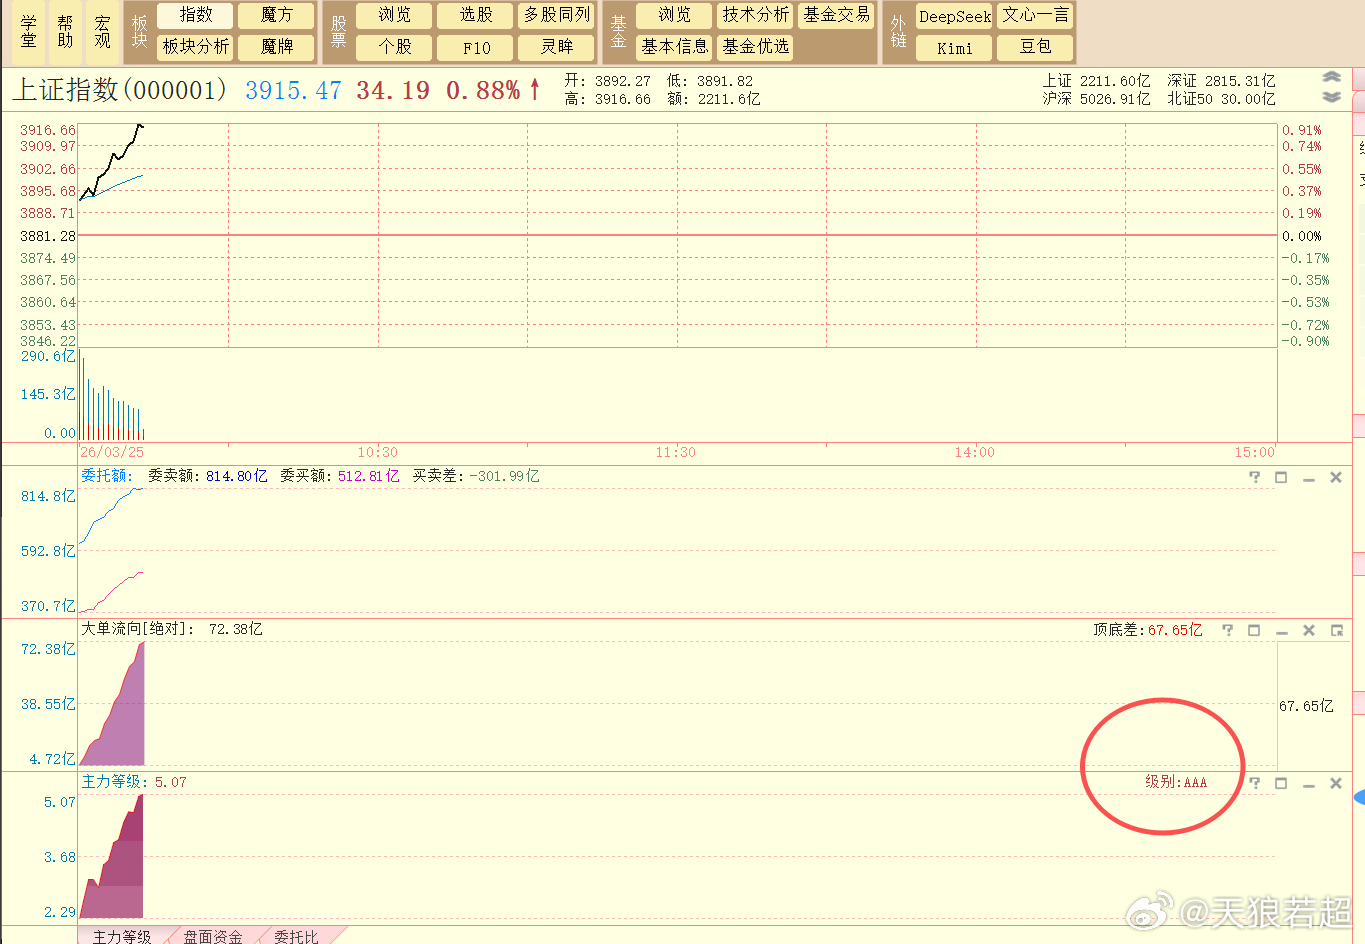The height and width of the screenshot is (944, 1365).
Task: Open 多股同列 multi-stock view
Action: 557,15
